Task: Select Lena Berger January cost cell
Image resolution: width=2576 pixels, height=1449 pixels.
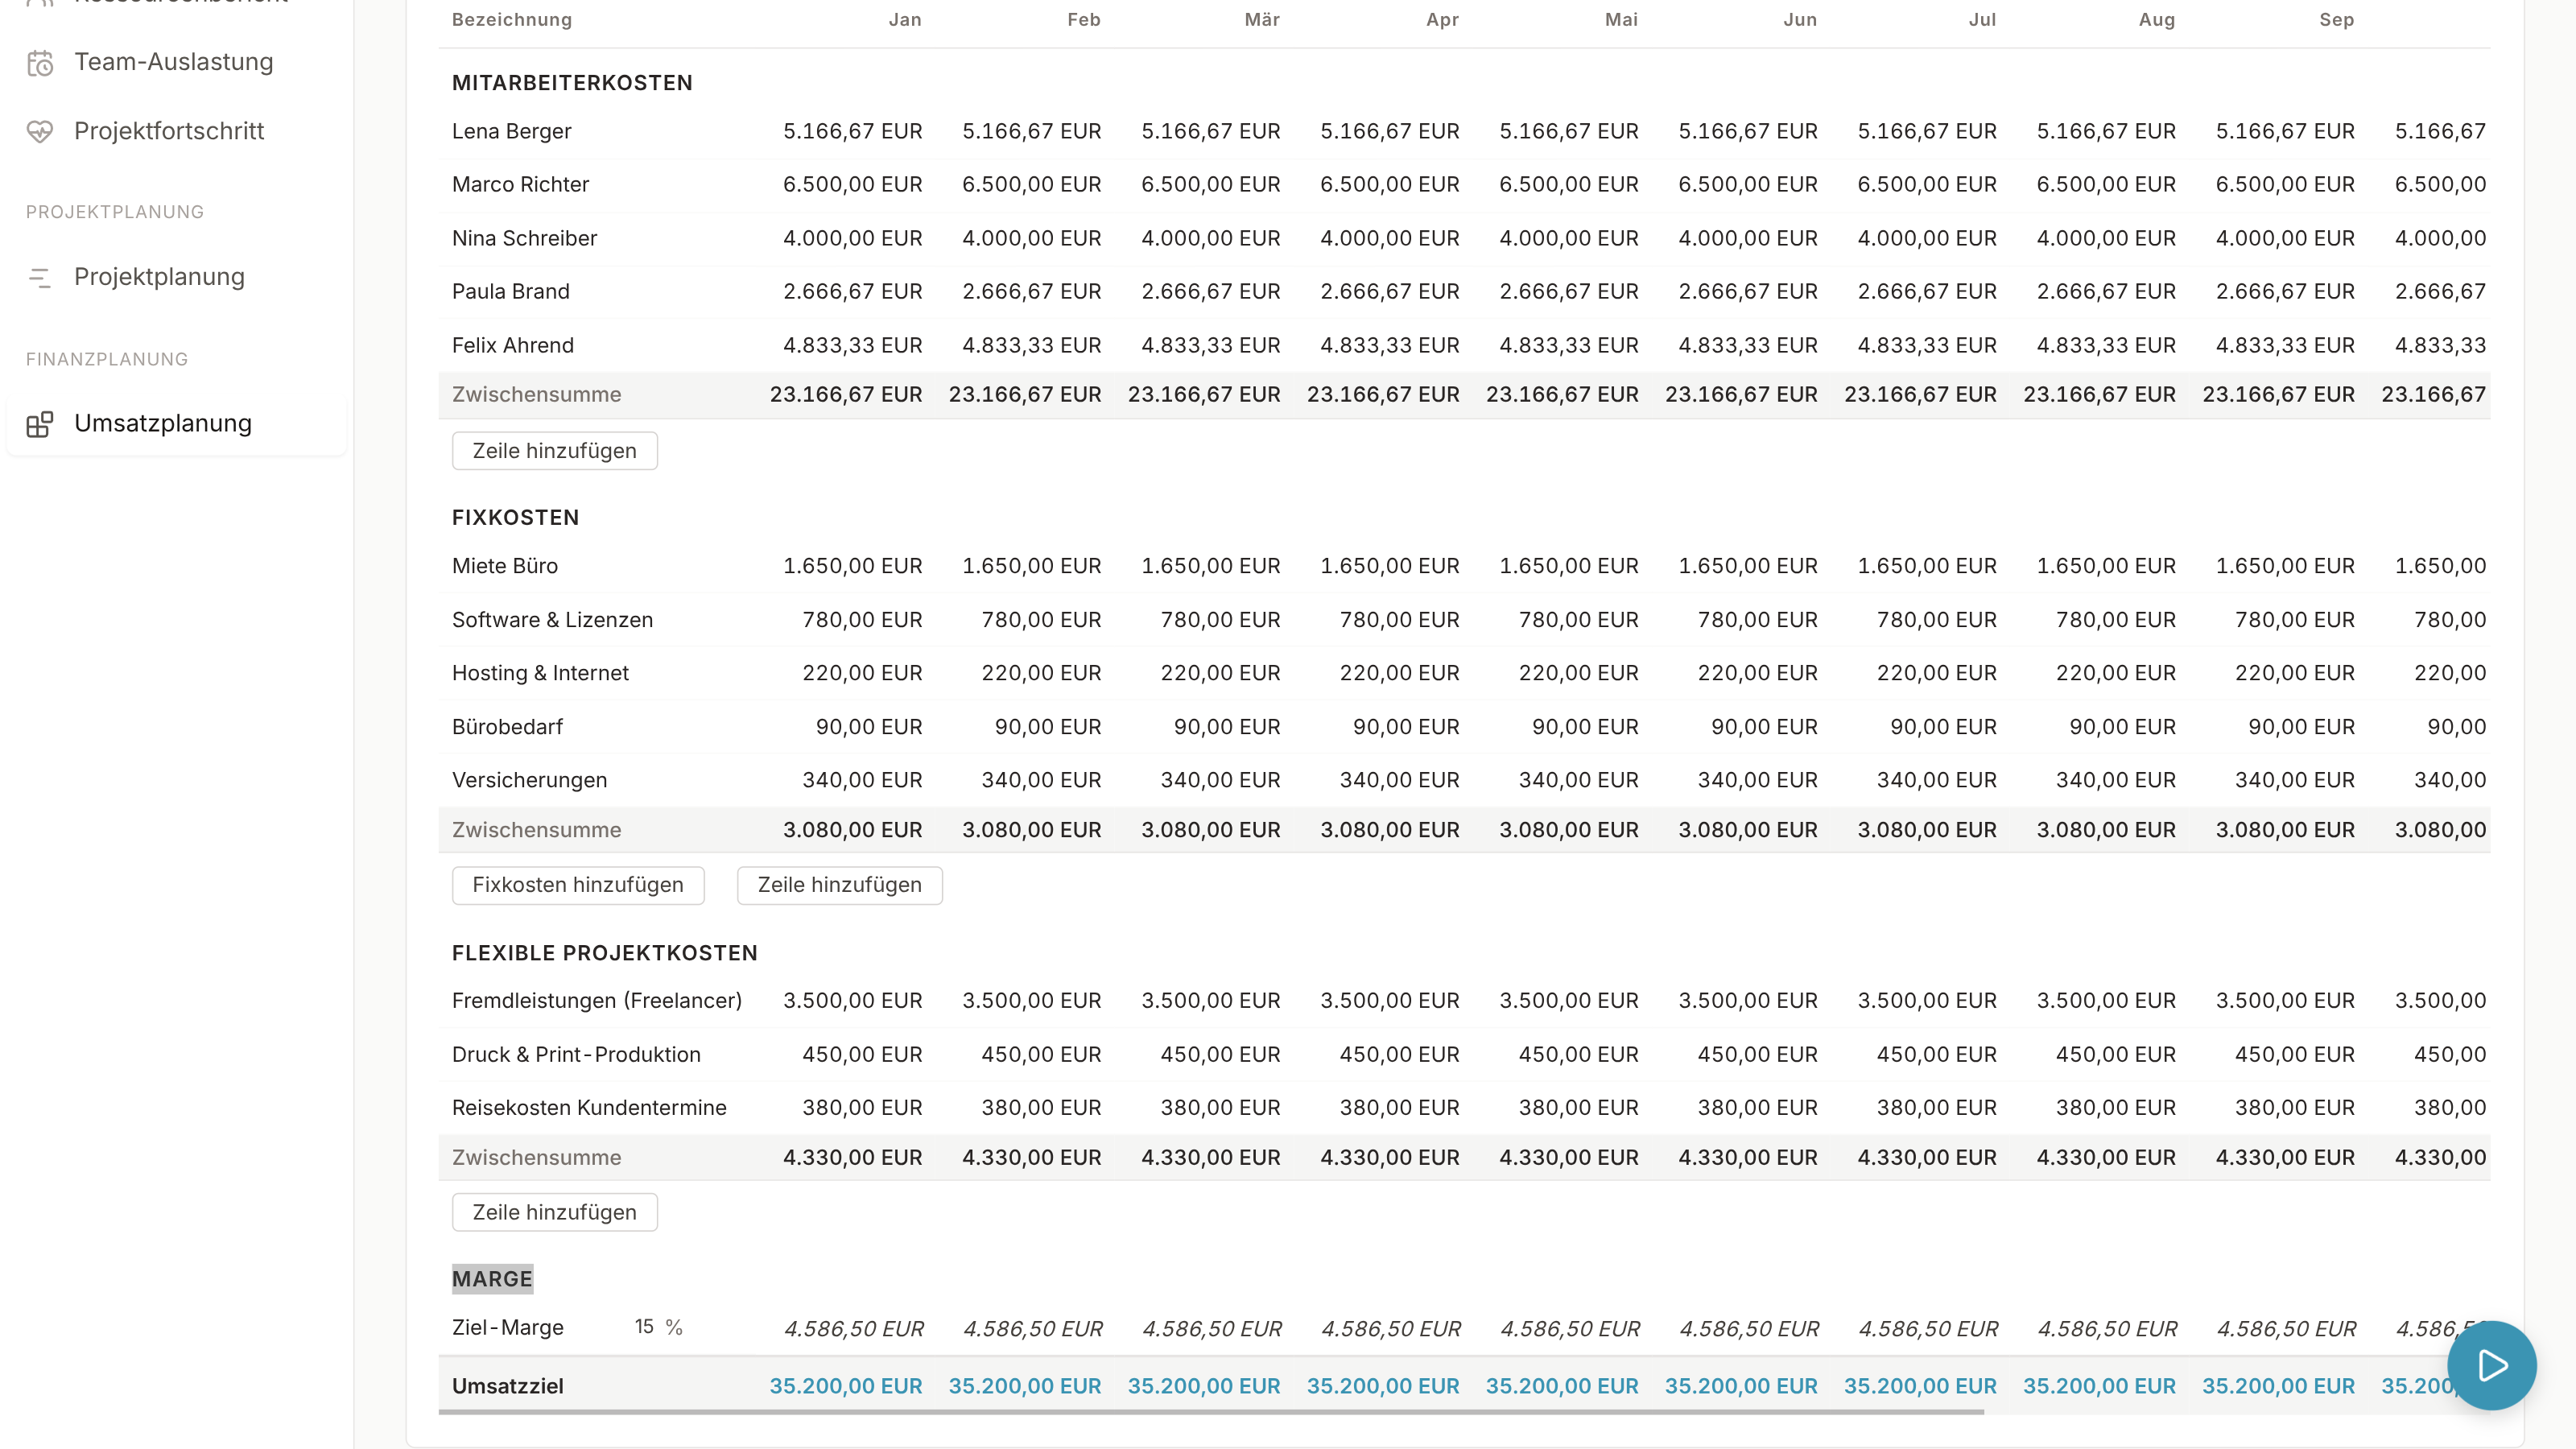Action: pos(852,131)
